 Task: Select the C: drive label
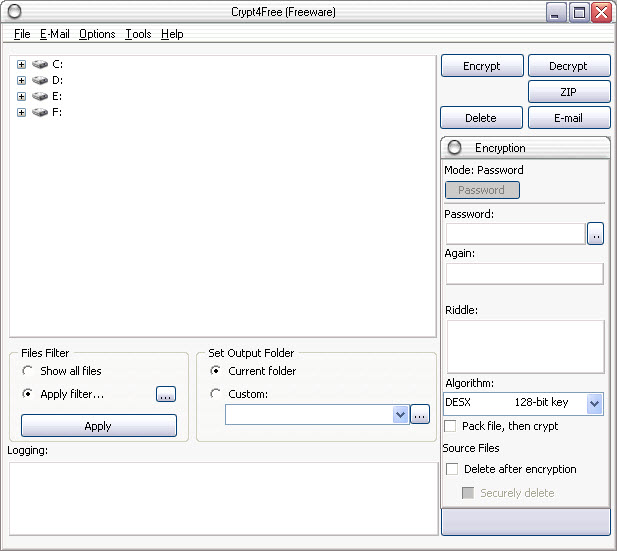coord(57,64)
